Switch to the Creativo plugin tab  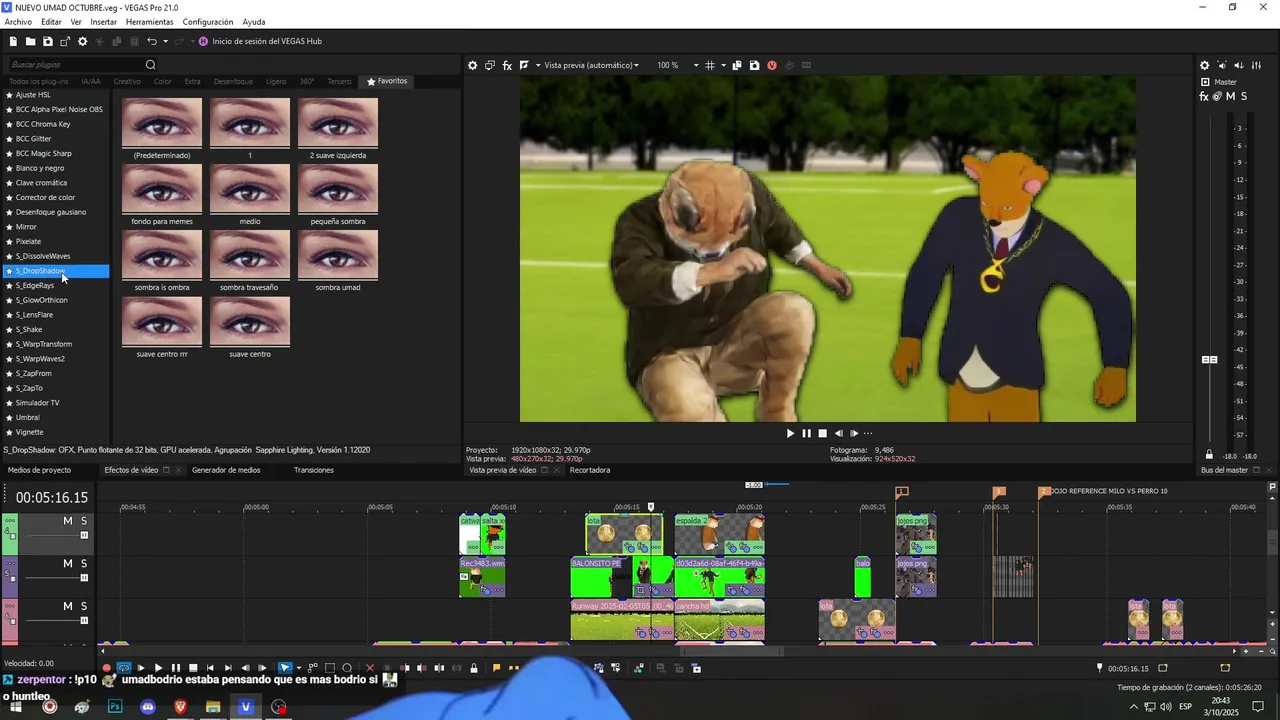click(127, 81)
